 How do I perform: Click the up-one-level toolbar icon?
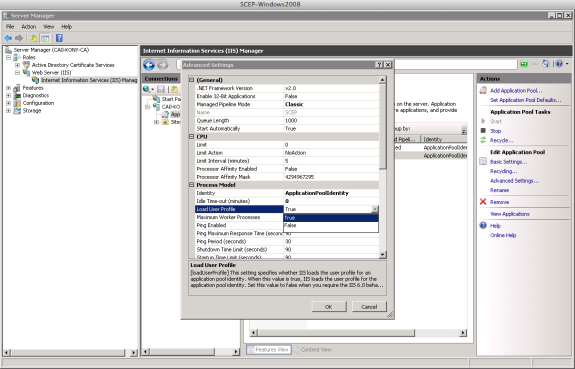pyautogui.click(x=33, y=38)
